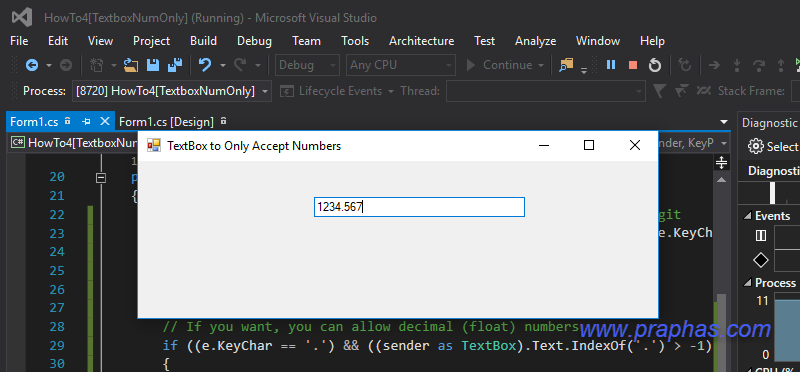
Task: Collapse the Events section in Diagnostics
Action: 747,216
